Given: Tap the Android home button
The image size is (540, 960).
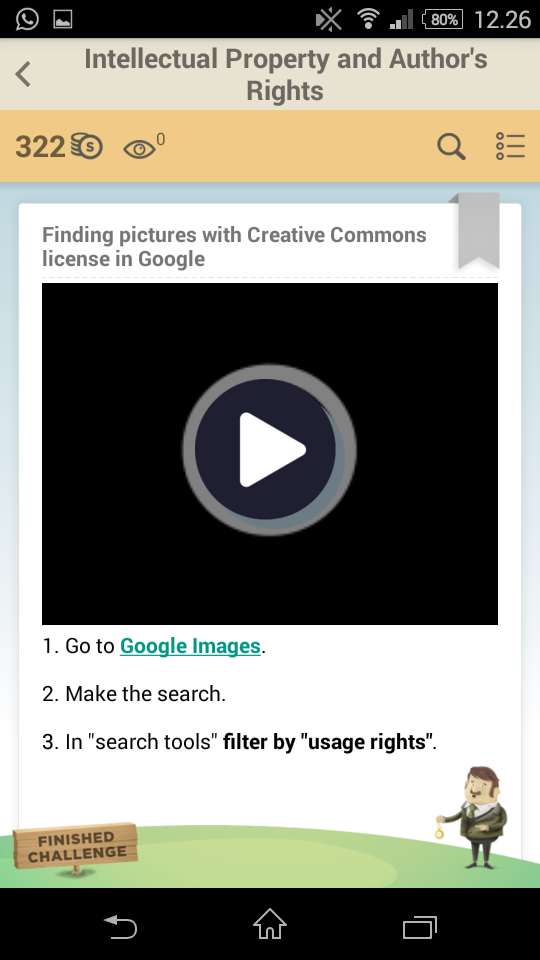Looking at the screenshot, I should click(270, 924).
